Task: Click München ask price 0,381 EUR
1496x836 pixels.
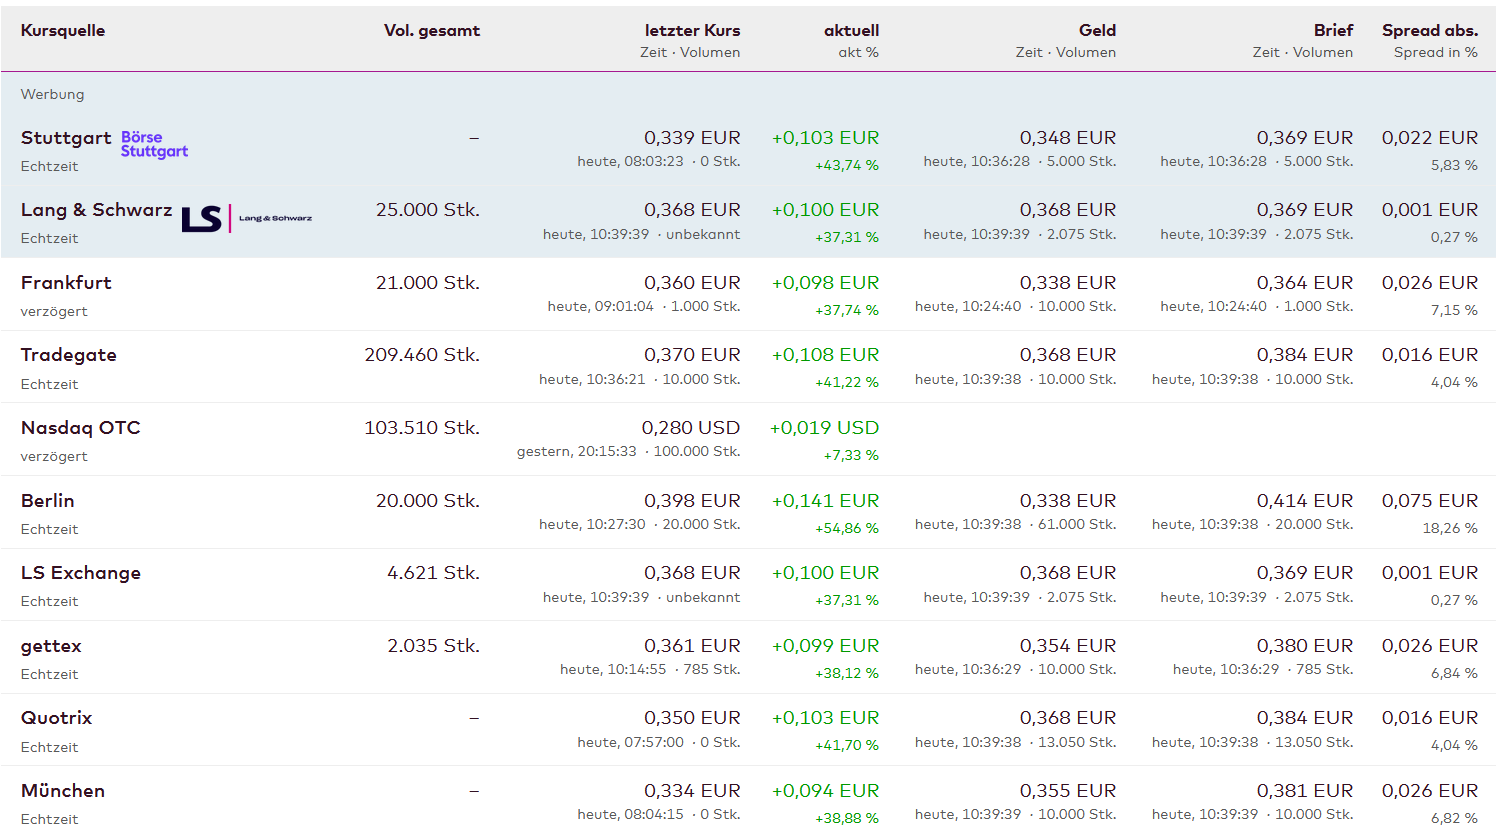Action: [x=1305, y=791]
